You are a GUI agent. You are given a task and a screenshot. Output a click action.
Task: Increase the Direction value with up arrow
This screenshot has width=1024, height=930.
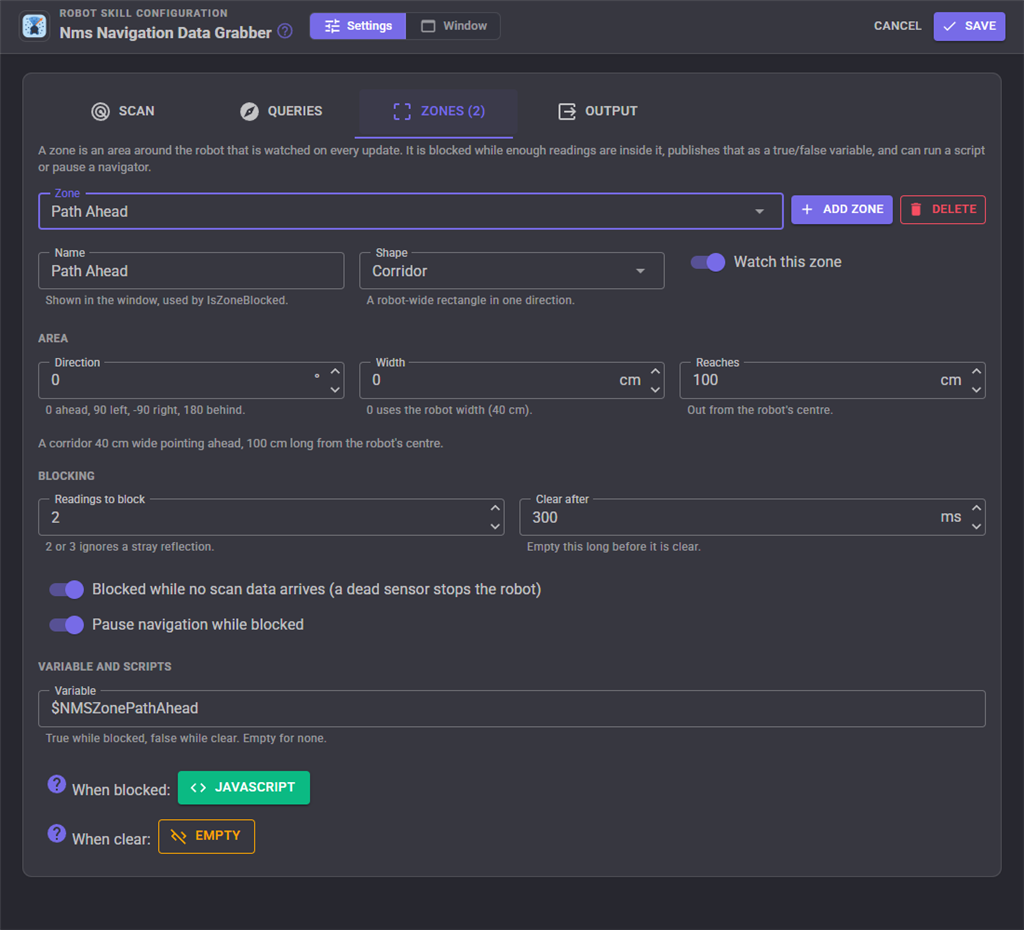[x=335, y=372]
